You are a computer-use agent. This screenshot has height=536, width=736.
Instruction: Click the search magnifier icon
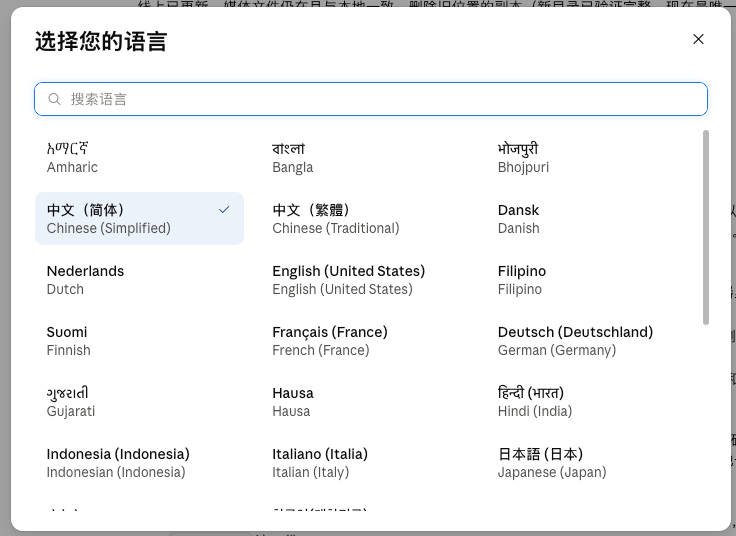[x=54, y=99]
